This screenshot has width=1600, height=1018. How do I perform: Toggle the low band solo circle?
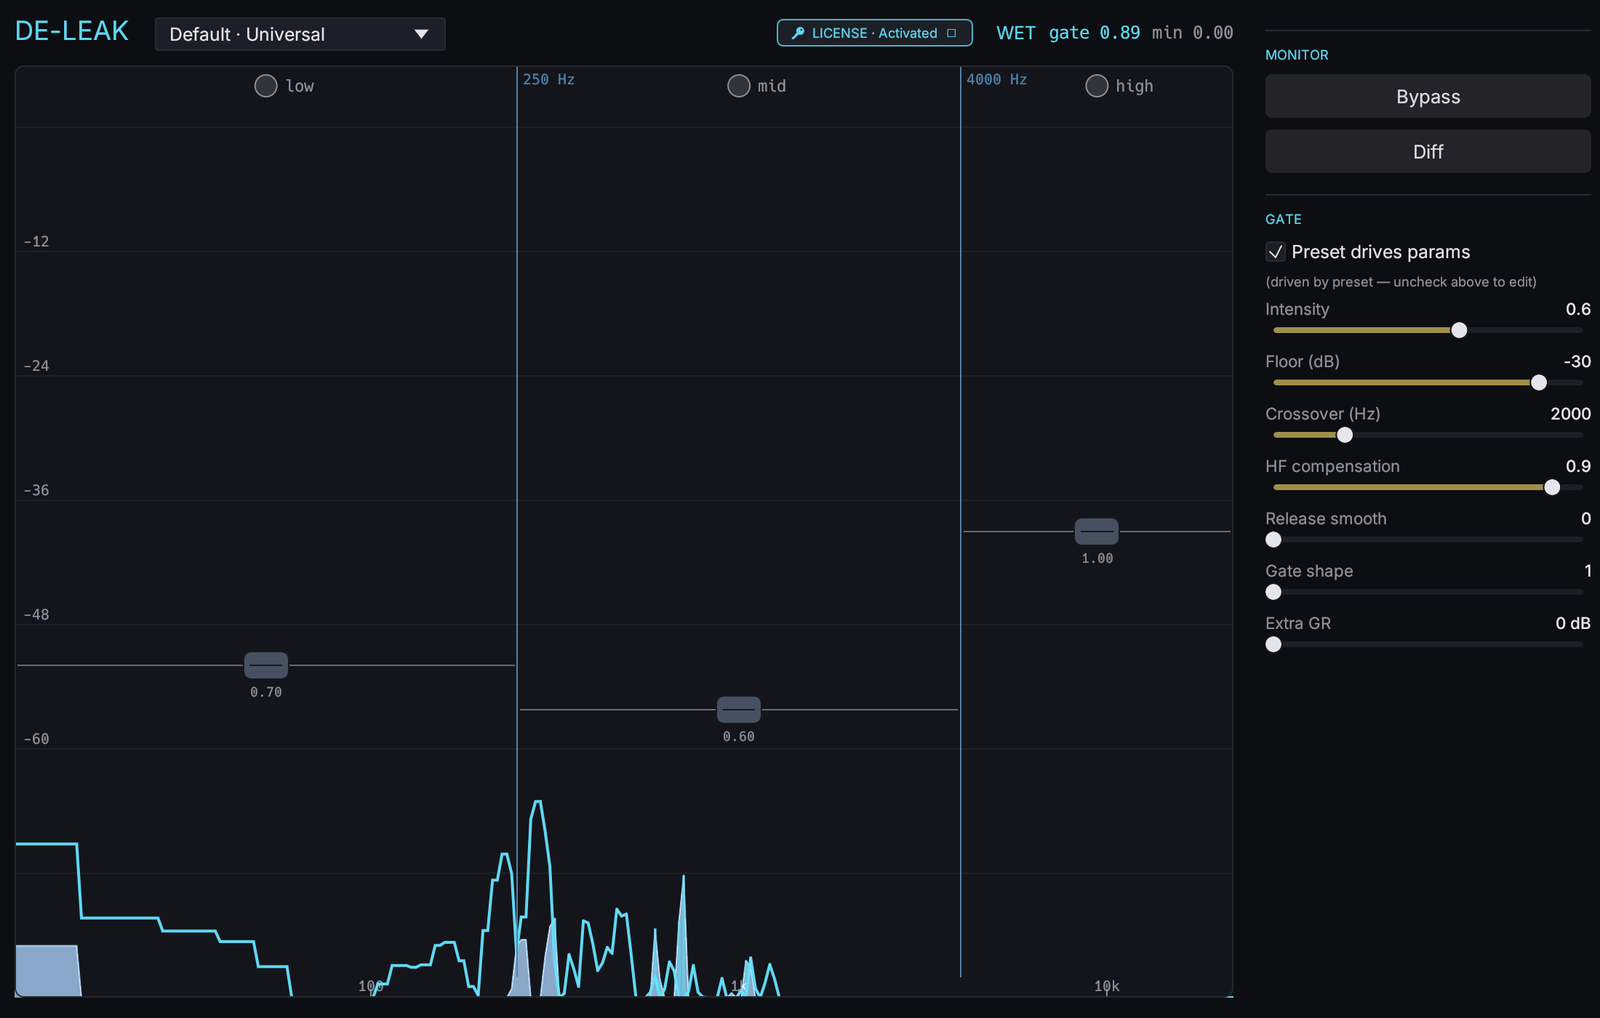266,86
